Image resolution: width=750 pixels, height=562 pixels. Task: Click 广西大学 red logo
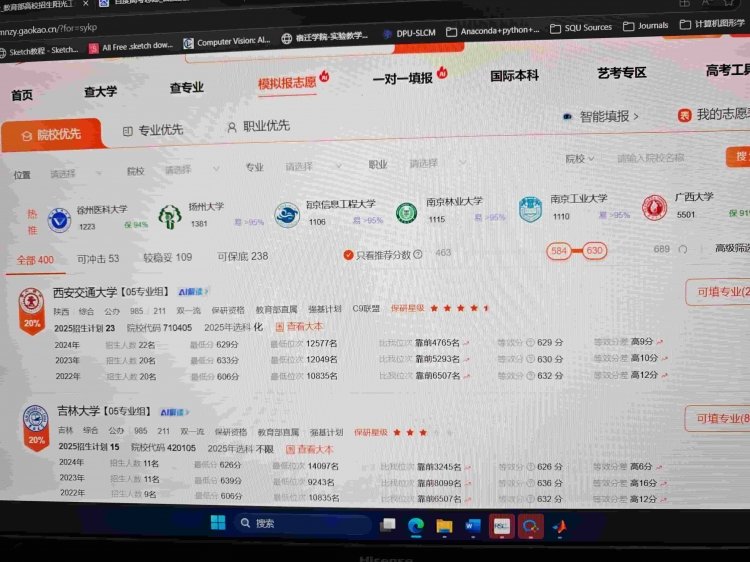coord(654,208)
